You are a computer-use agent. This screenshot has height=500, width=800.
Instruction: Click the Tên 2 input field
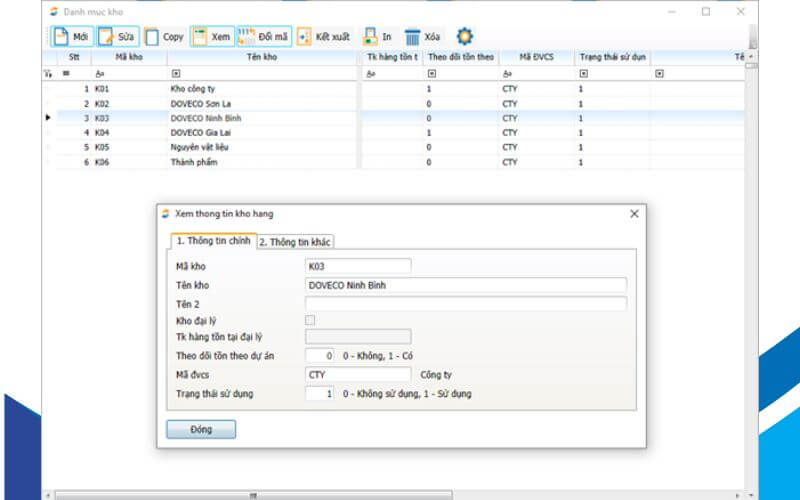[465, 303]
